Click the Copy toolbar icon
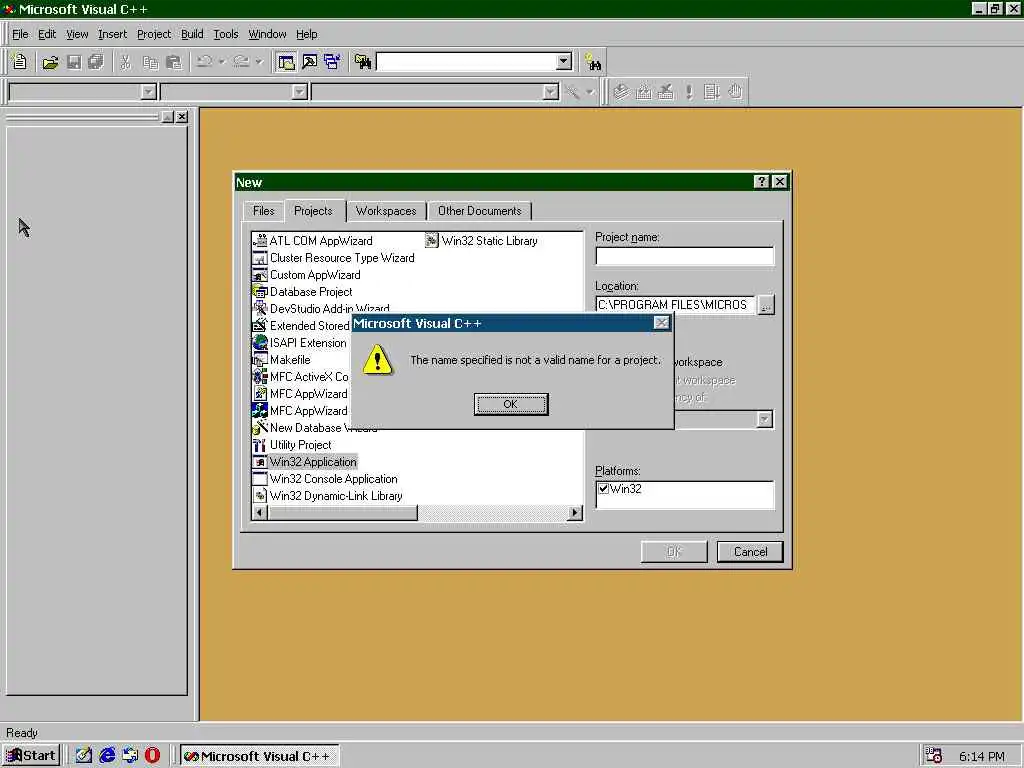This screenshot has height=768, width=1024. coord(150,62)
